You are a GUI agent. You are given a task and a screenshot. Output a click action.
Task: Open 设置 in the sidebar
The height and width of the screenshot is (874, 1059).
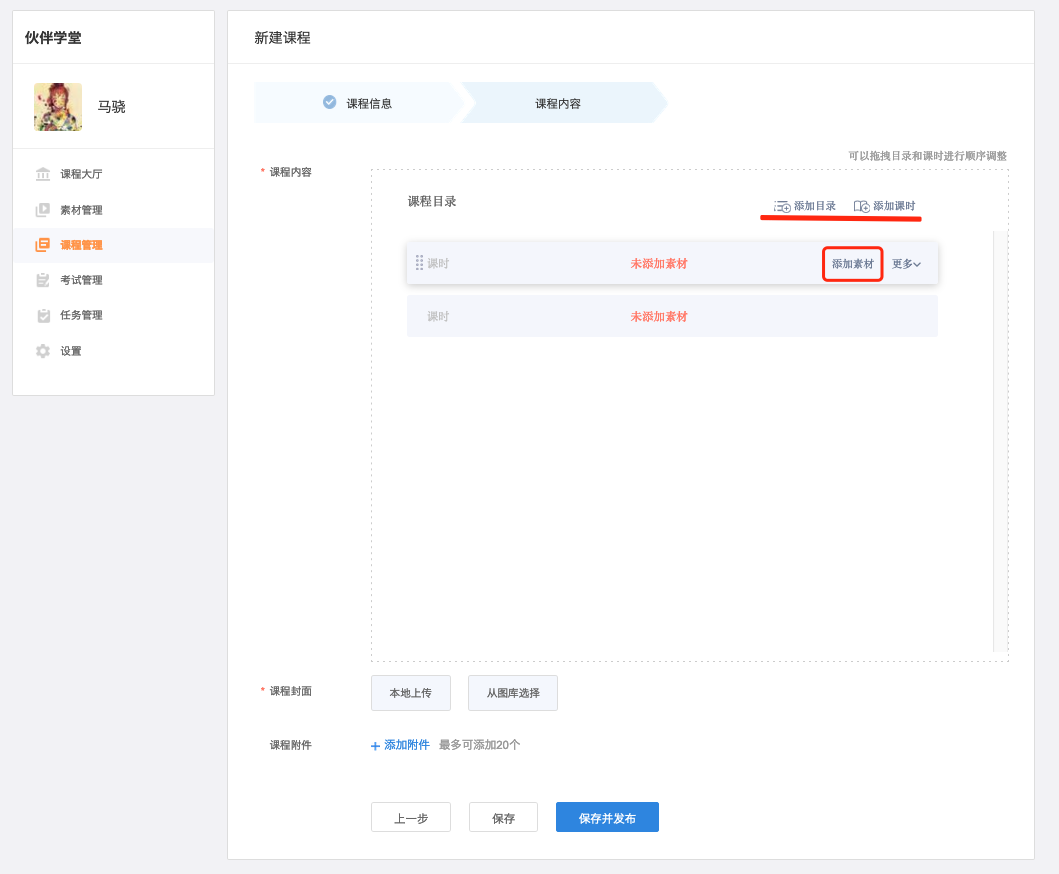click(x=113, y=351)
